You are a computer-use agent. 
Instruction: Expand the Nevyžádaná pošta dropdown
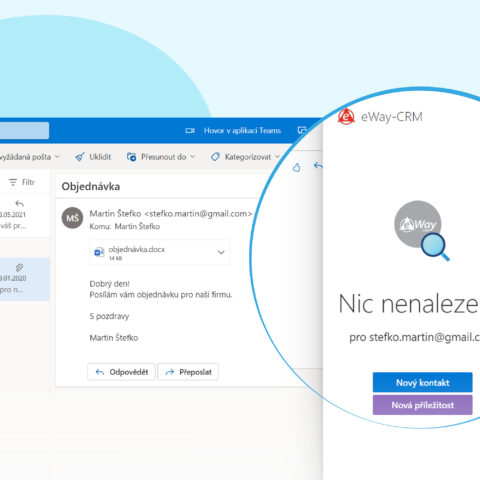pyautogui.click(x=57, y=156)
